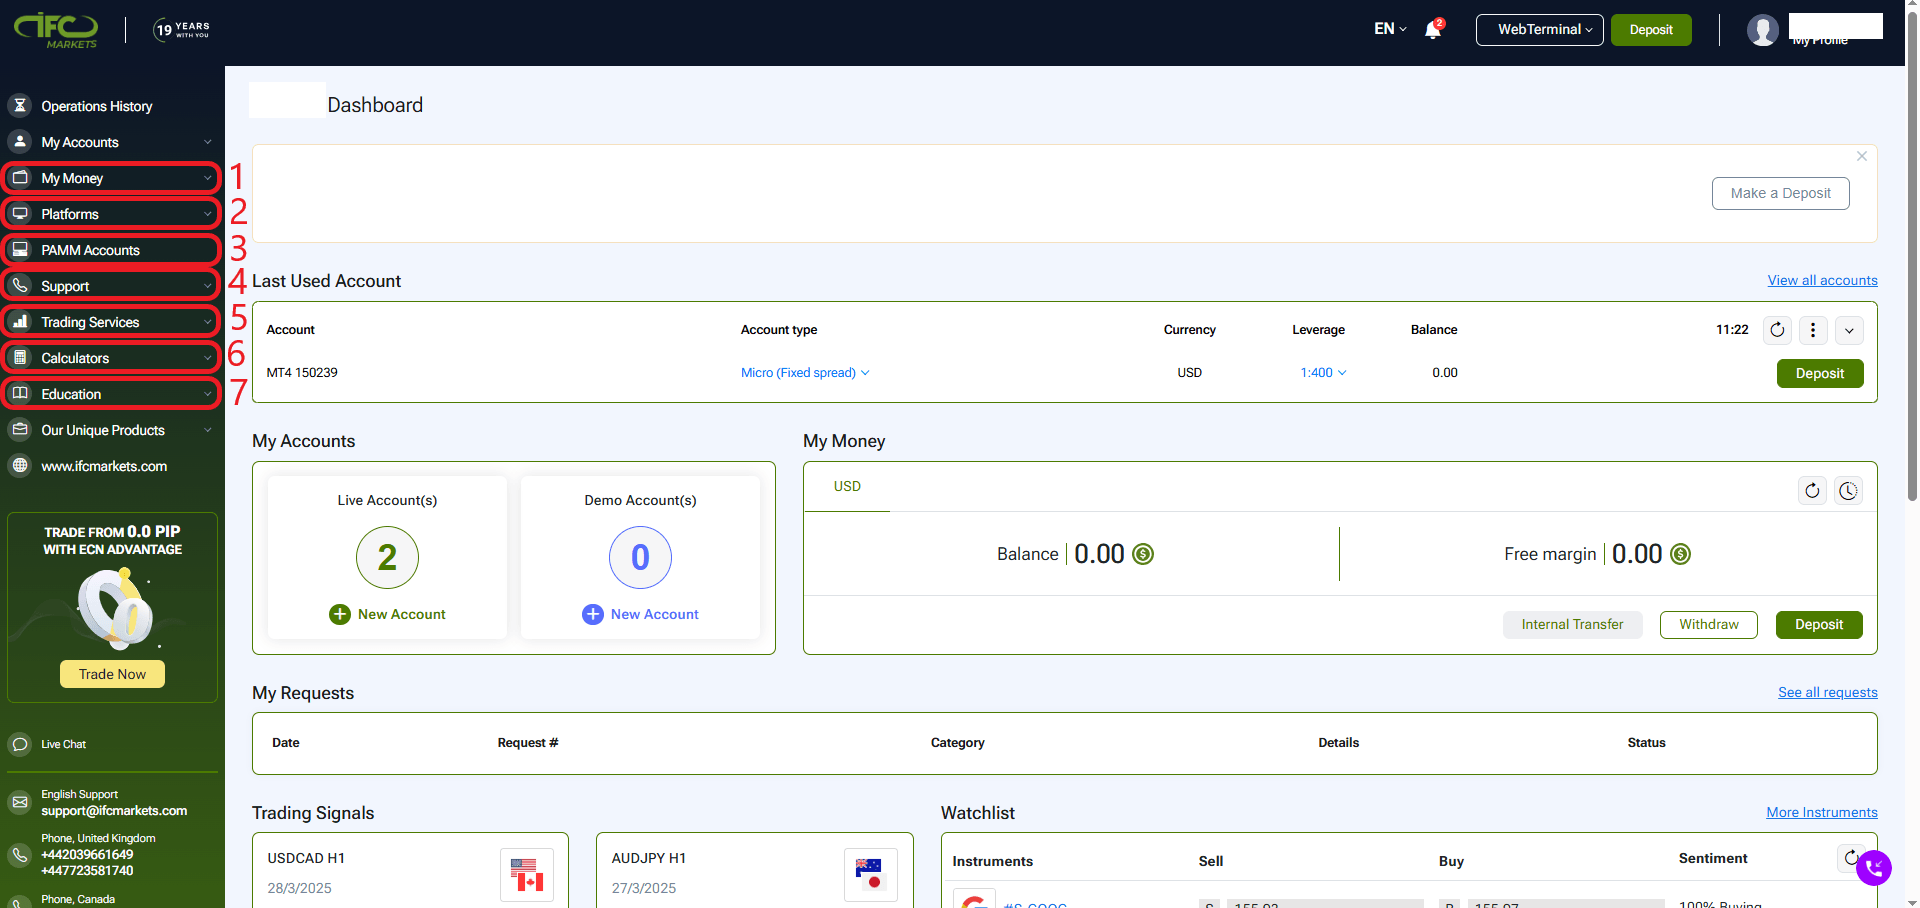Screen dimensions: 1920x908
Task: Click the green plus for live account
Action: coord(340,614)
